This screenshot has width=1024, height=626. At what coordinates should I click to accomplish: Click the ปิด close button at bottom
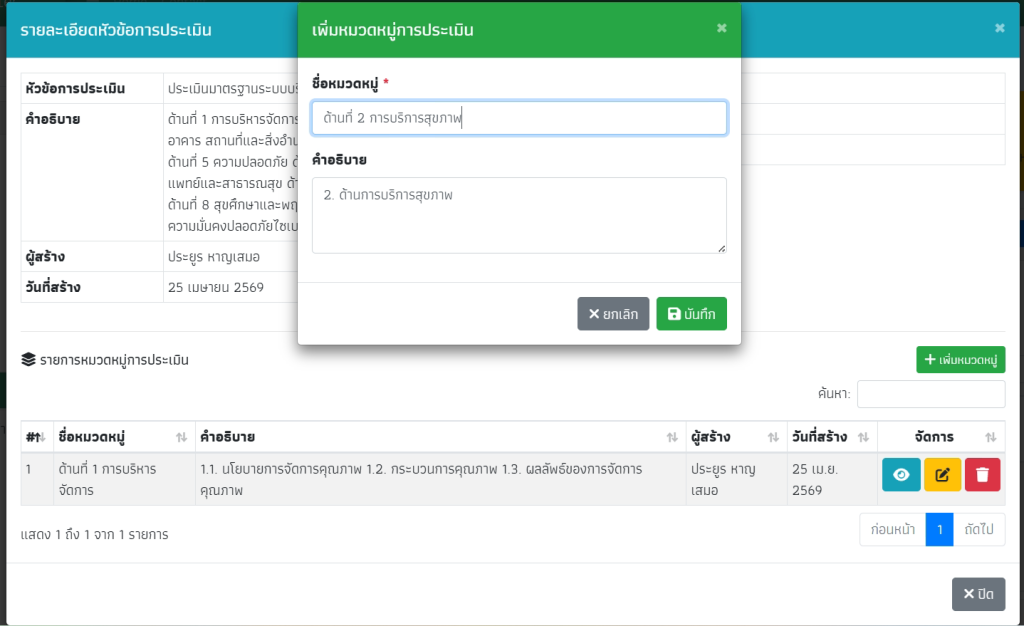pyautogui.click(x=978, y=594)
